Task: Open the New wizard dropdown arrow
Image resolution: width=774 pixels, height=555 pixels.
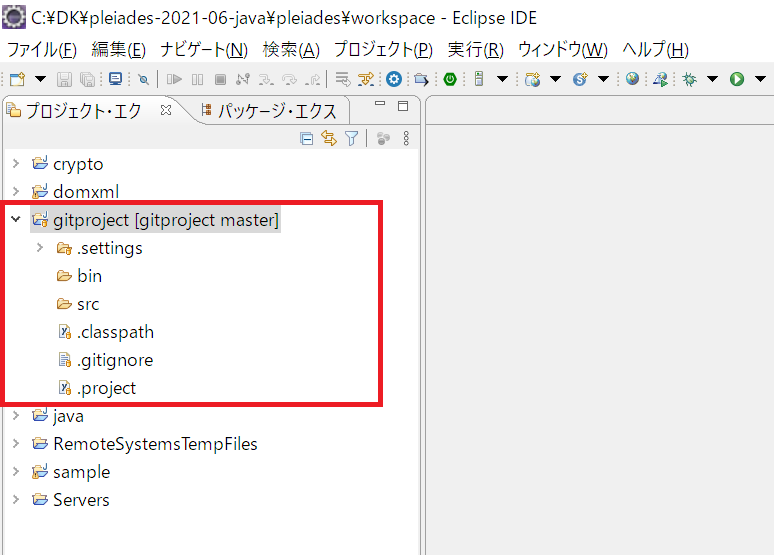Action: pos(40,79)
